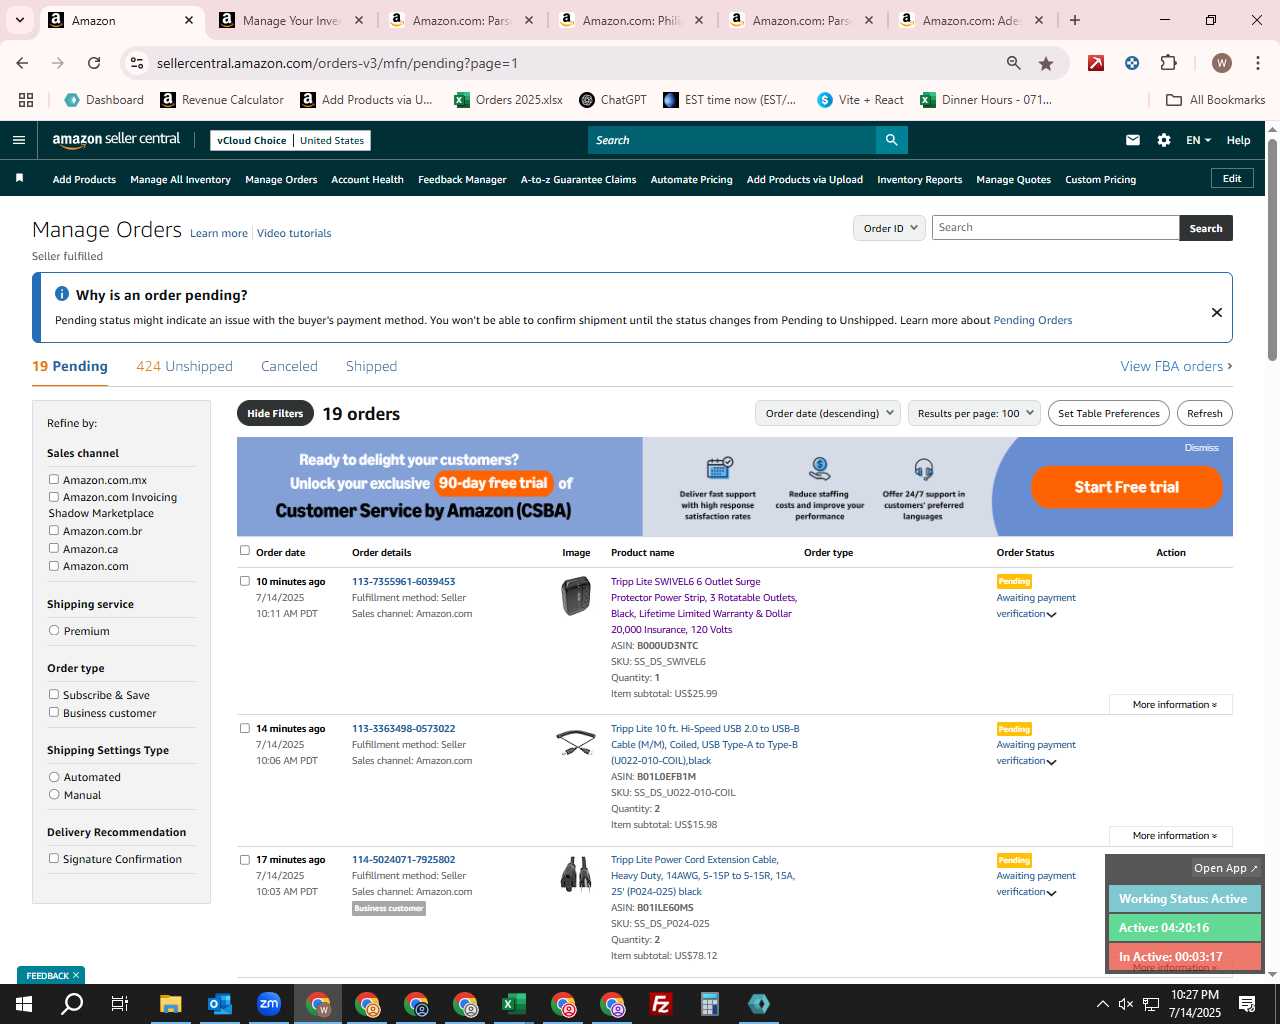Open the Seller Central hamburger menu
Viewport: 1280px width, 1024px height.
19,140
